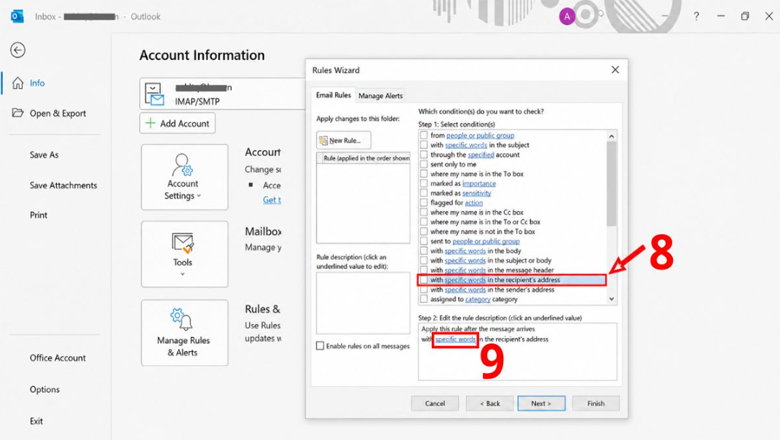Enable rules on all messages checkbox
Screen dimensions: 780x440
coord(320,346)
